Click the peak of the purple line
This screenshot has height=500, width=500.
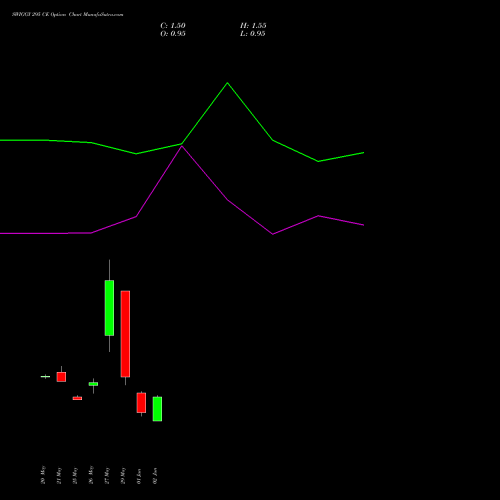coord(182,146)
